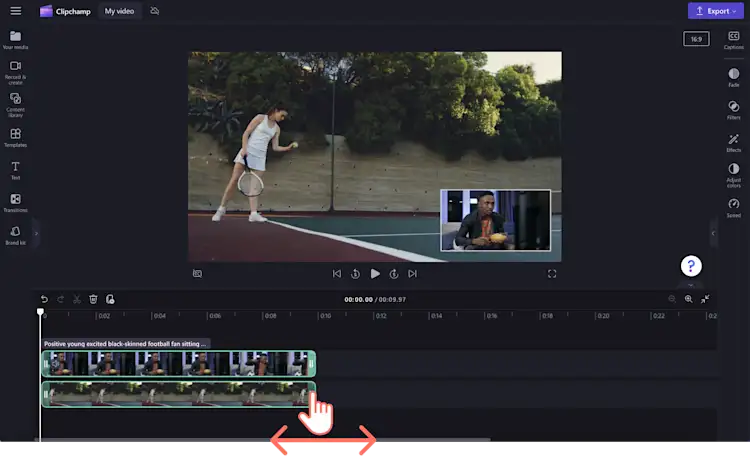The width and height of the screenshot is (750, 456).
Task: Undo the last action
Action: (44, 300)
